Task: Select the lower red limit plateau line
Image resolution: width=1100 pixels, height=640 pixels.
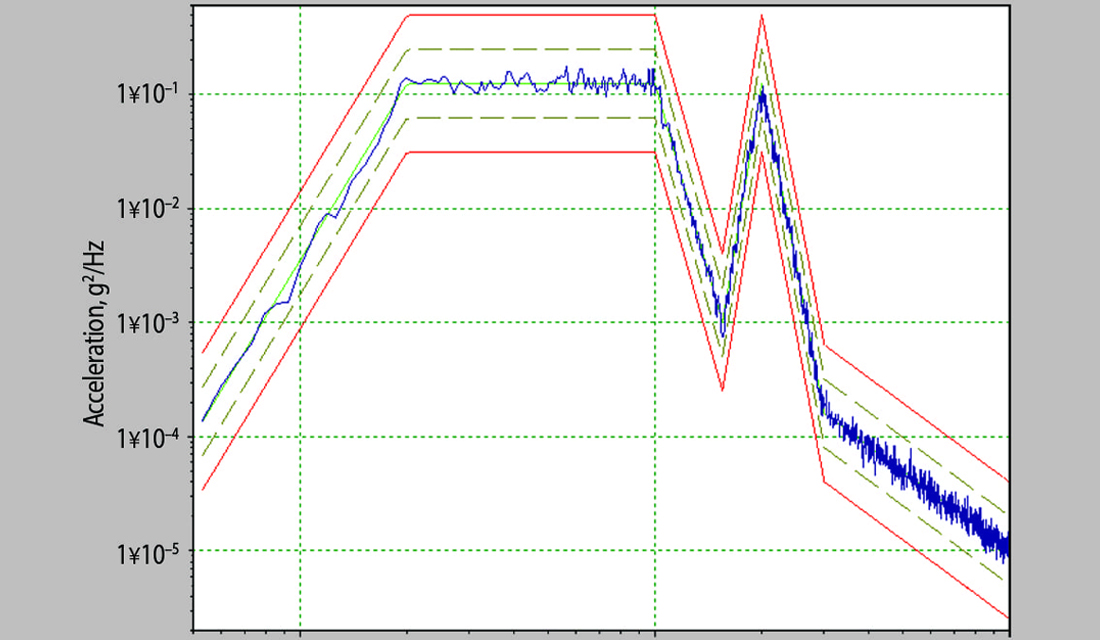Action: pyautogui.click(x=530, y=152)
